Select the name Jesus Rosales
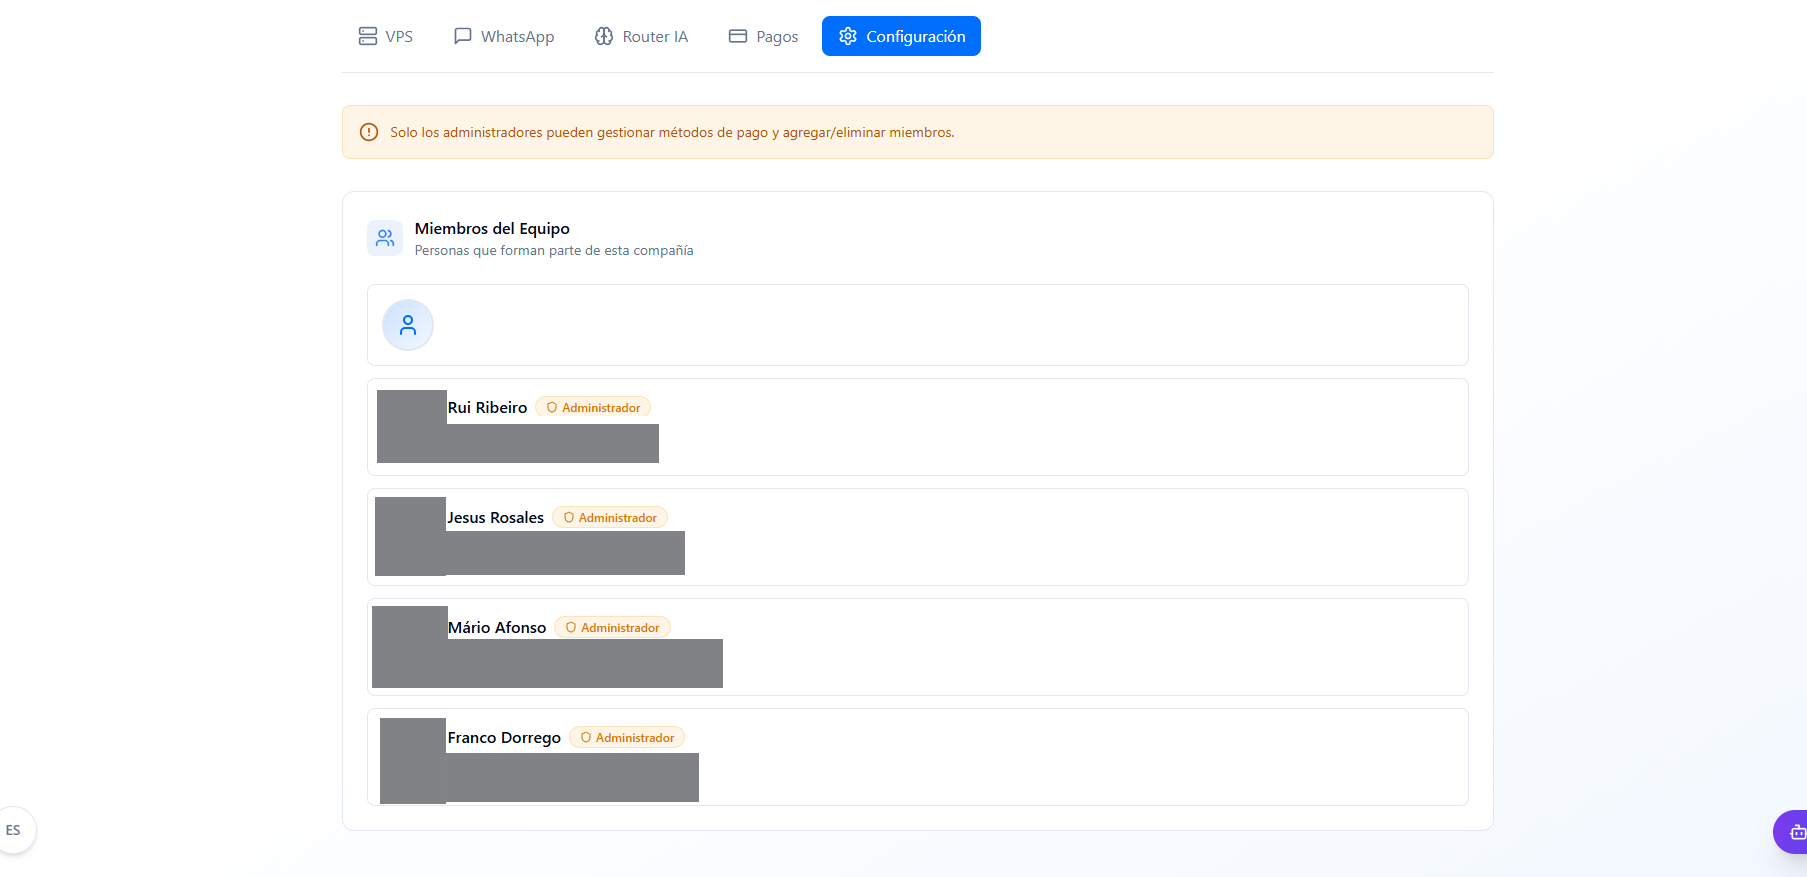 click(x=495, y=518)
